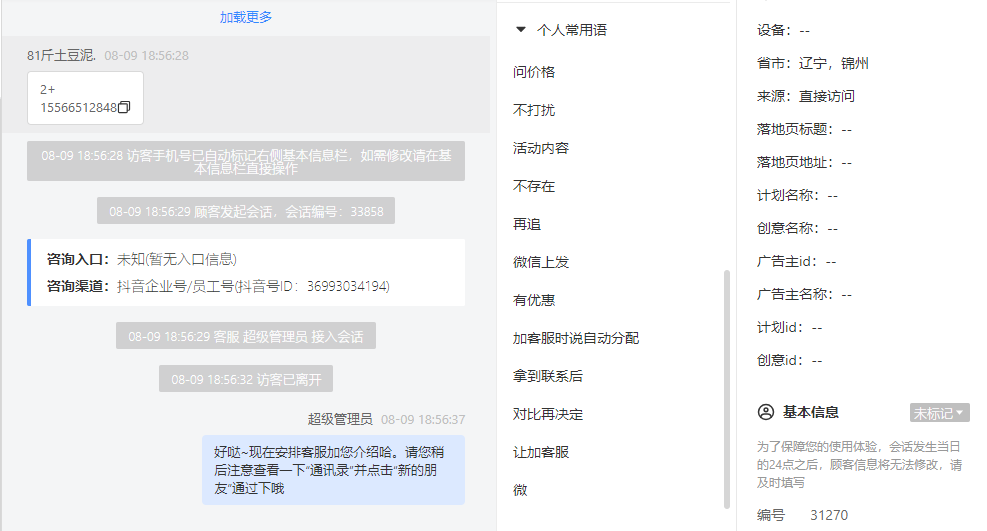
Task: Insert the 加客服时说自动分配 phrase
Action: [576, 338]
